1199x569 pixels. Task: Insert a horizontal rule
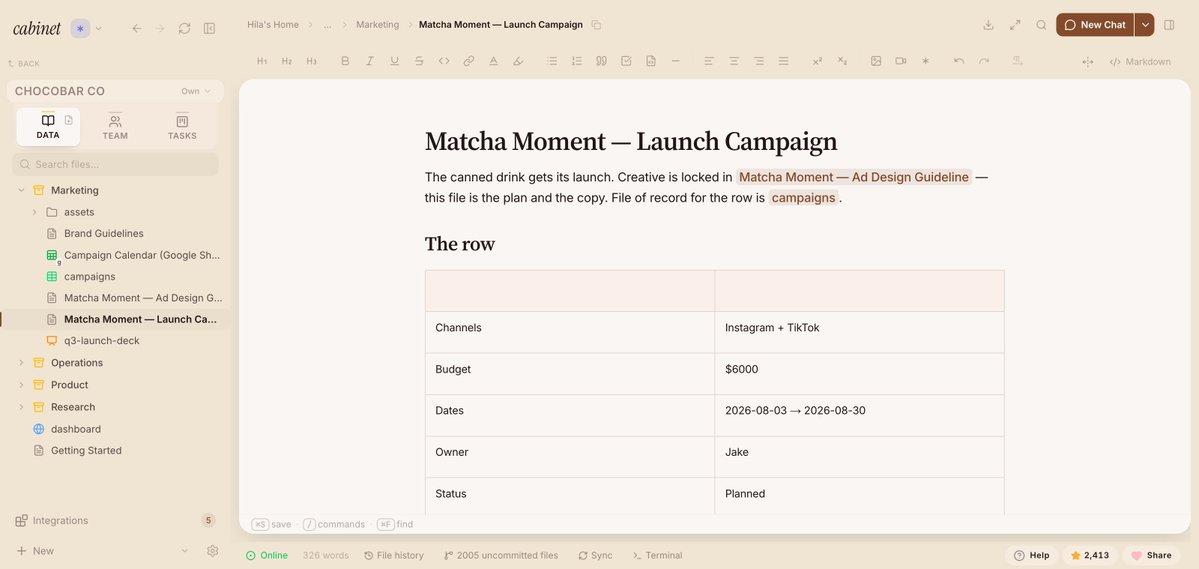click(x=675, y=61)
